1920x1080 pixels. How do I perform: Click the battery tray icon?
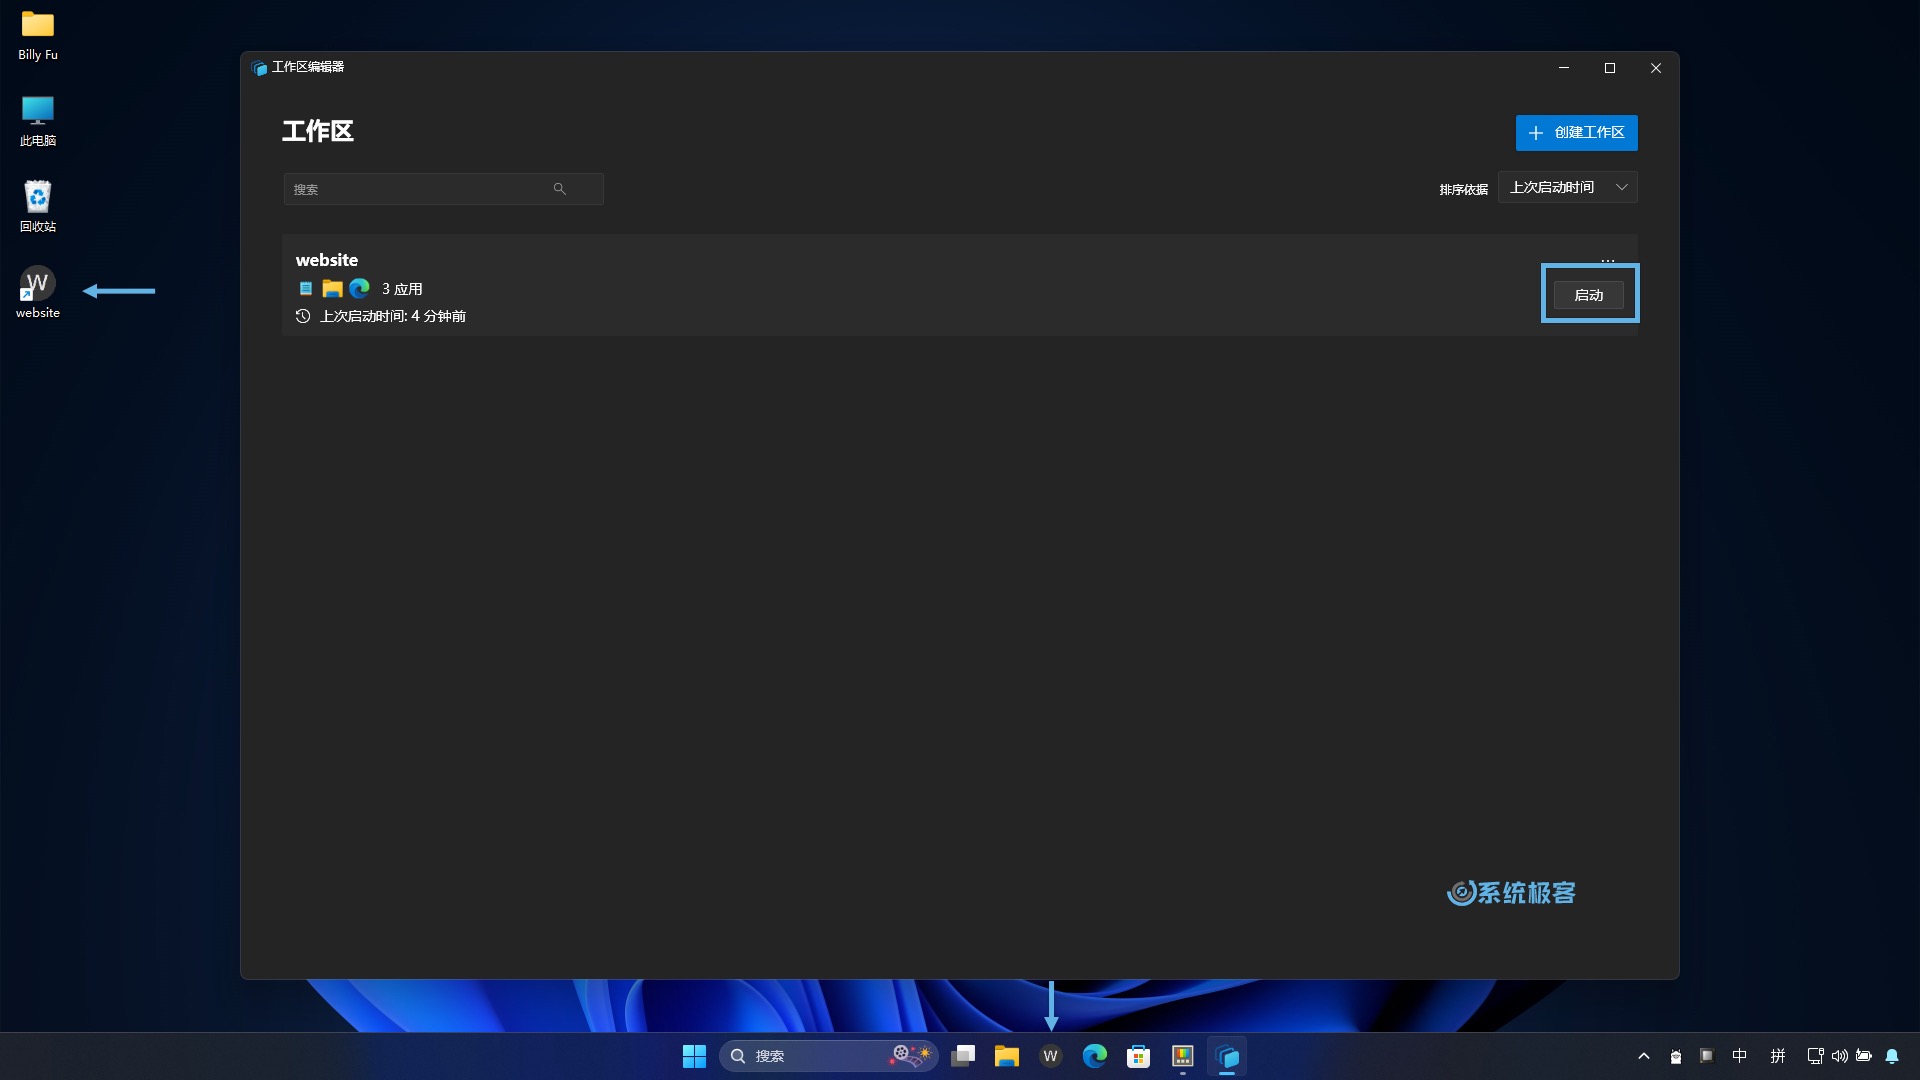click(1864, 1056)
